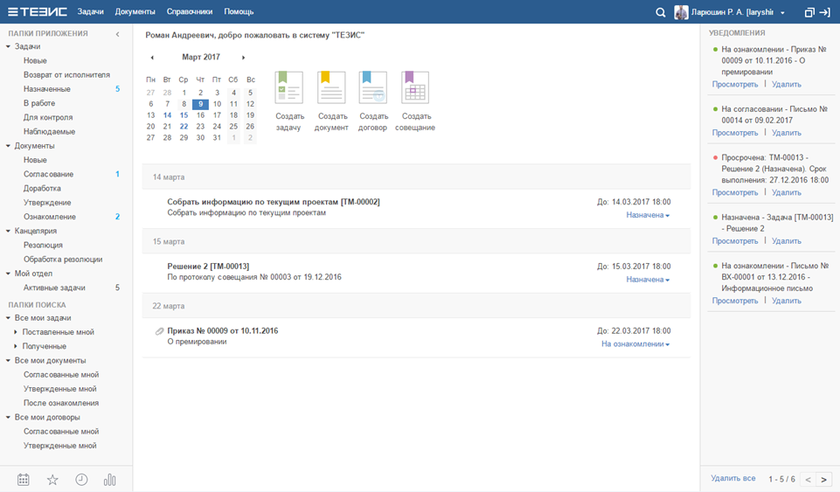Screen dimensions: 840x492
Task: Open the 'На ознакомлении' status dropdown
Action: (635, 344)
